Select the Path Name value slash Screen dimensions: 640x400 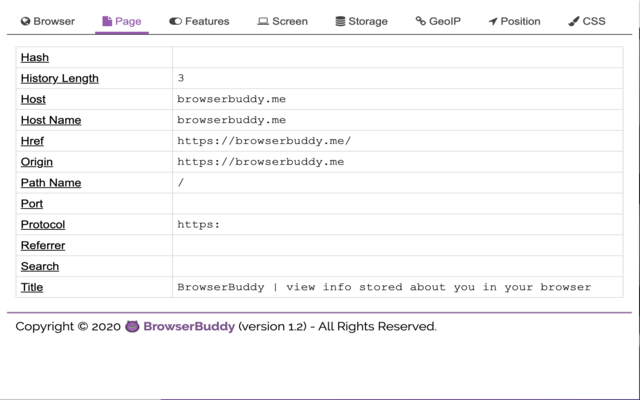click(181, 182)
